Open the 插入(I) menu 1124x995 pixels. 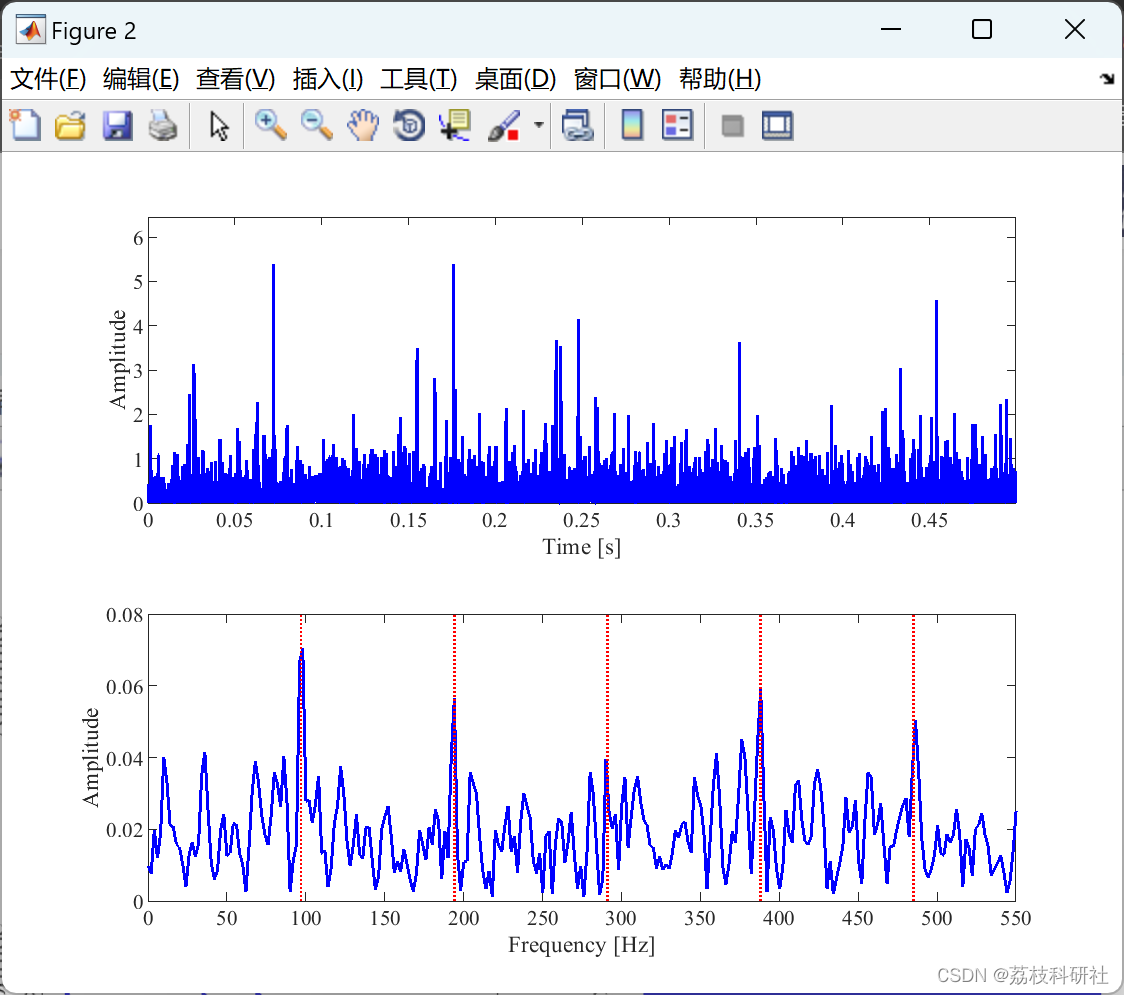click(x=328, y=79)
